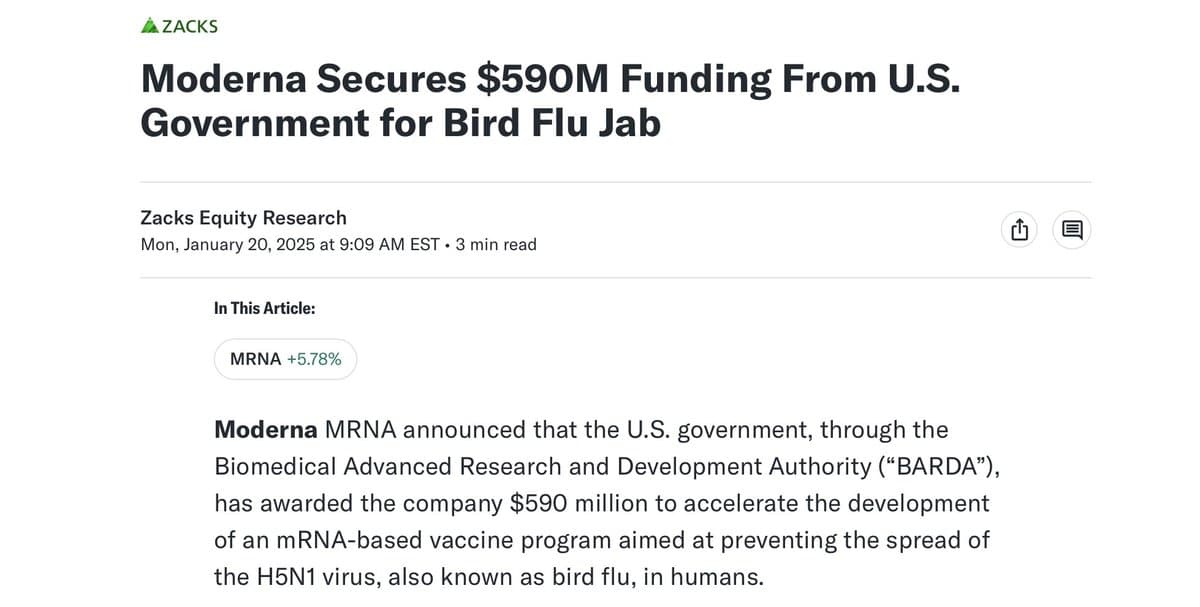The height and width of the screenshot is (607, 1200).
Task: Click the bold Moderna company name
Action: 265,430
